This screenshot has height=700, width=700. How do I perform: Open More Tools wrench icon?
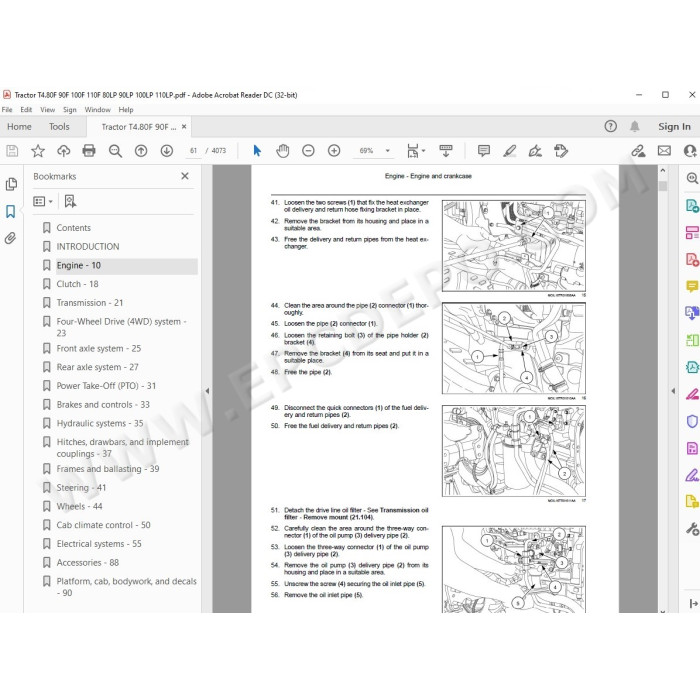click(692, 529)
